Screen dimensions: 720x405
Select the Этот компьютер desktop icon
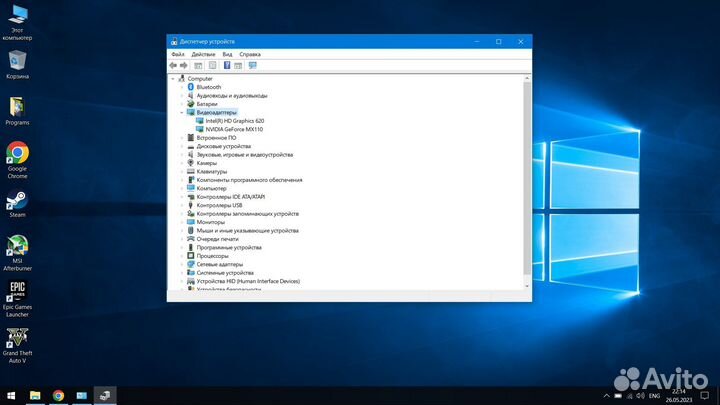click(17, 23)
